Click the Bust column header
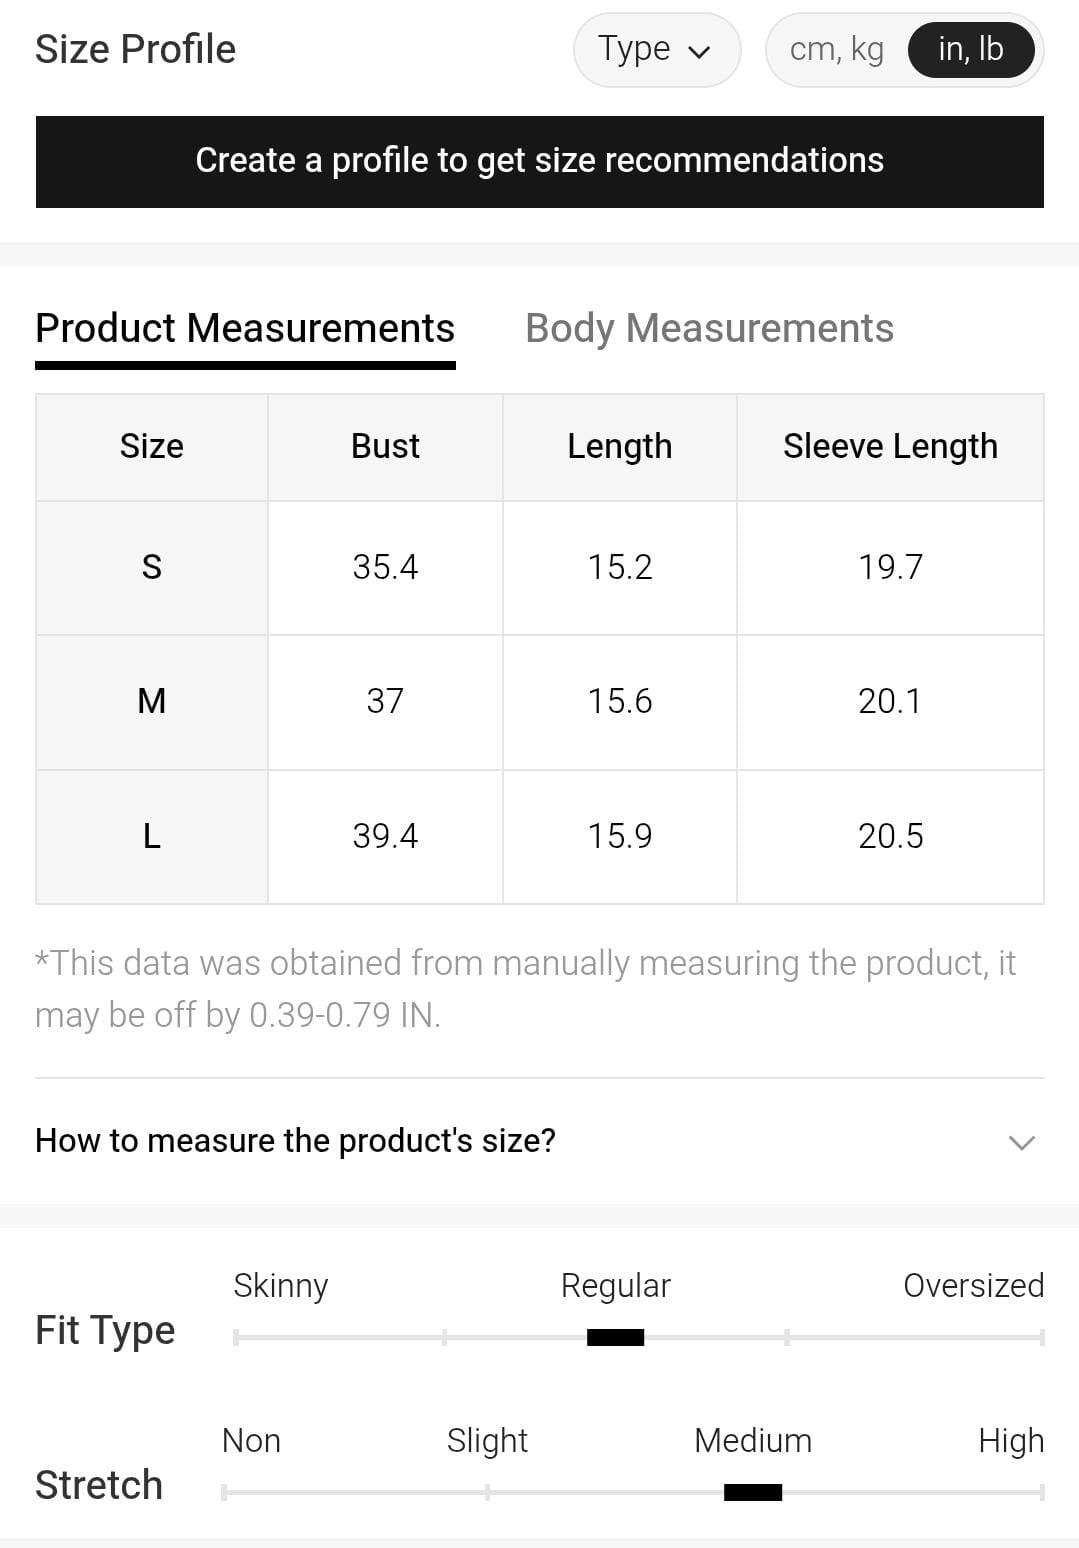This screenshot has width=1079, height=1548. 385,446
